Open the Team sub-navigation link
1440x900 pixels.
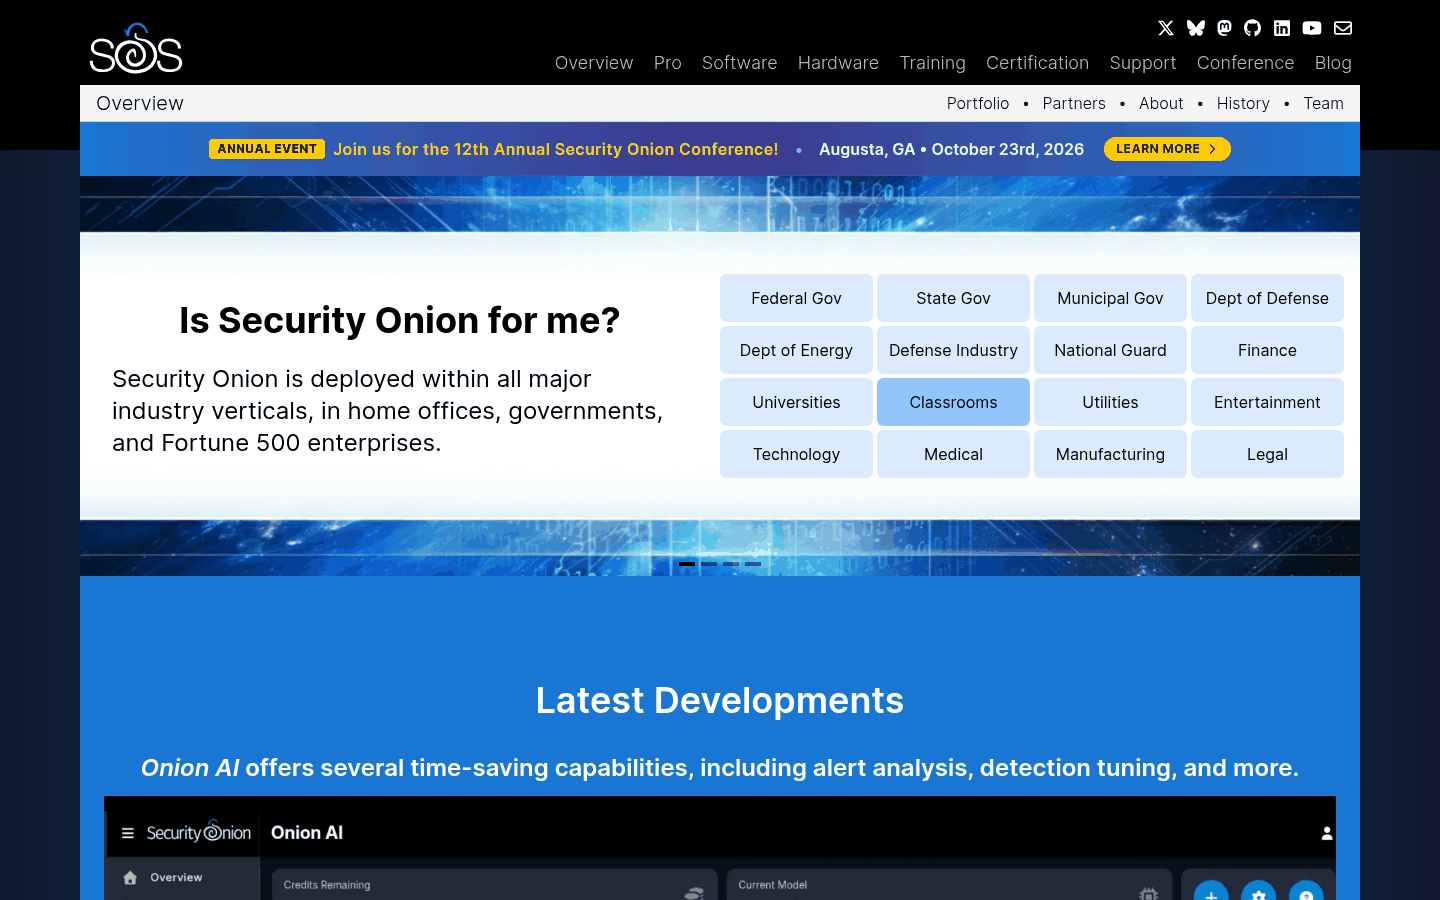point(1323,103)
